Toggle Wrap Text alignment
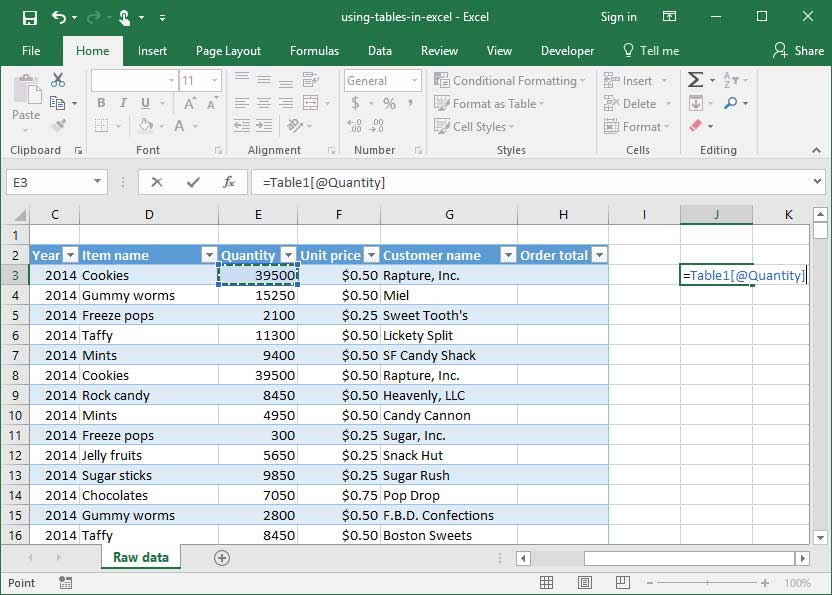The image size is (832, 595). 309,79
